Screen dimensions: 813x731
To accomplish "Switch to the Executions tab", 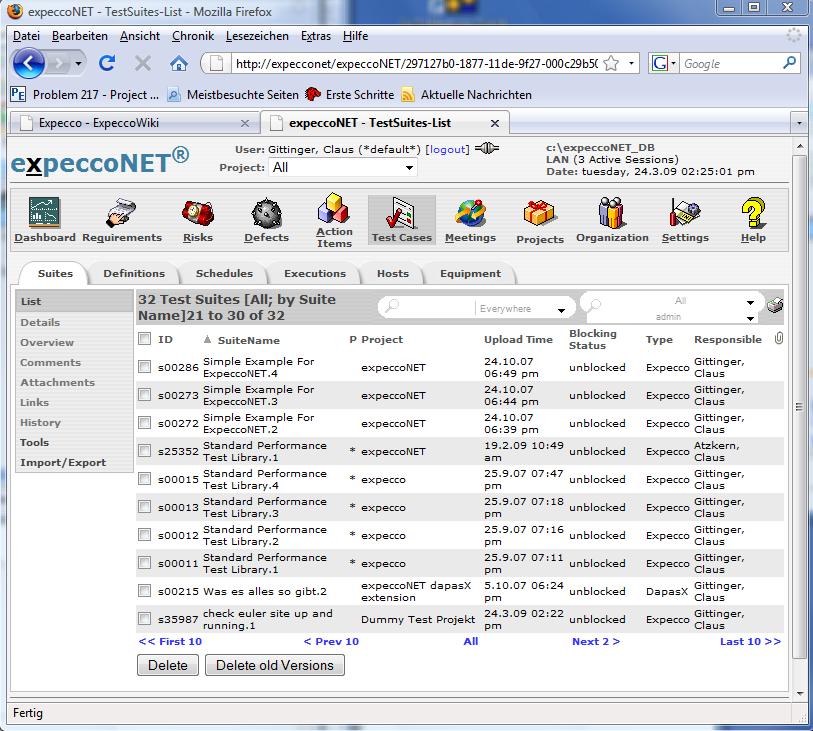I will pos(314,274).
